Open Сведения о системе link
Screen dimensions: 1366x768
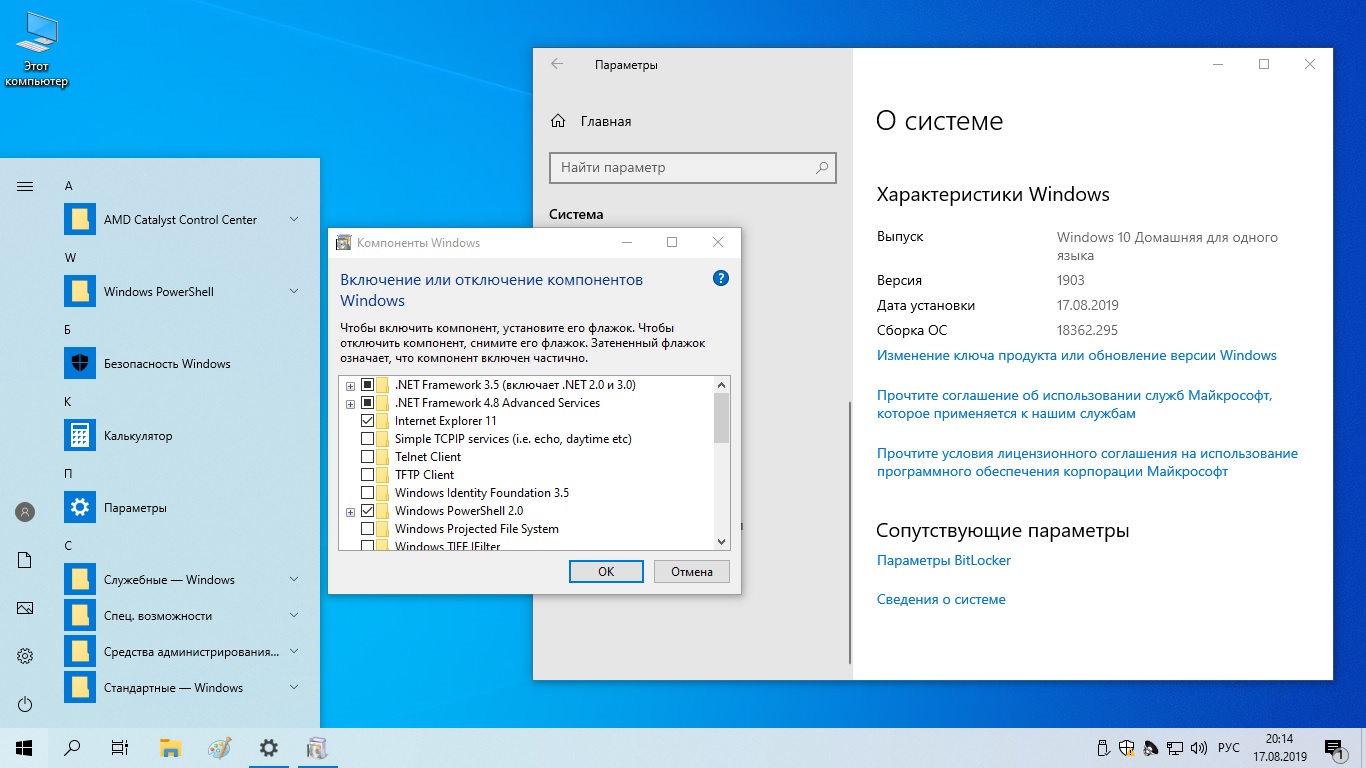click(941, 599)
